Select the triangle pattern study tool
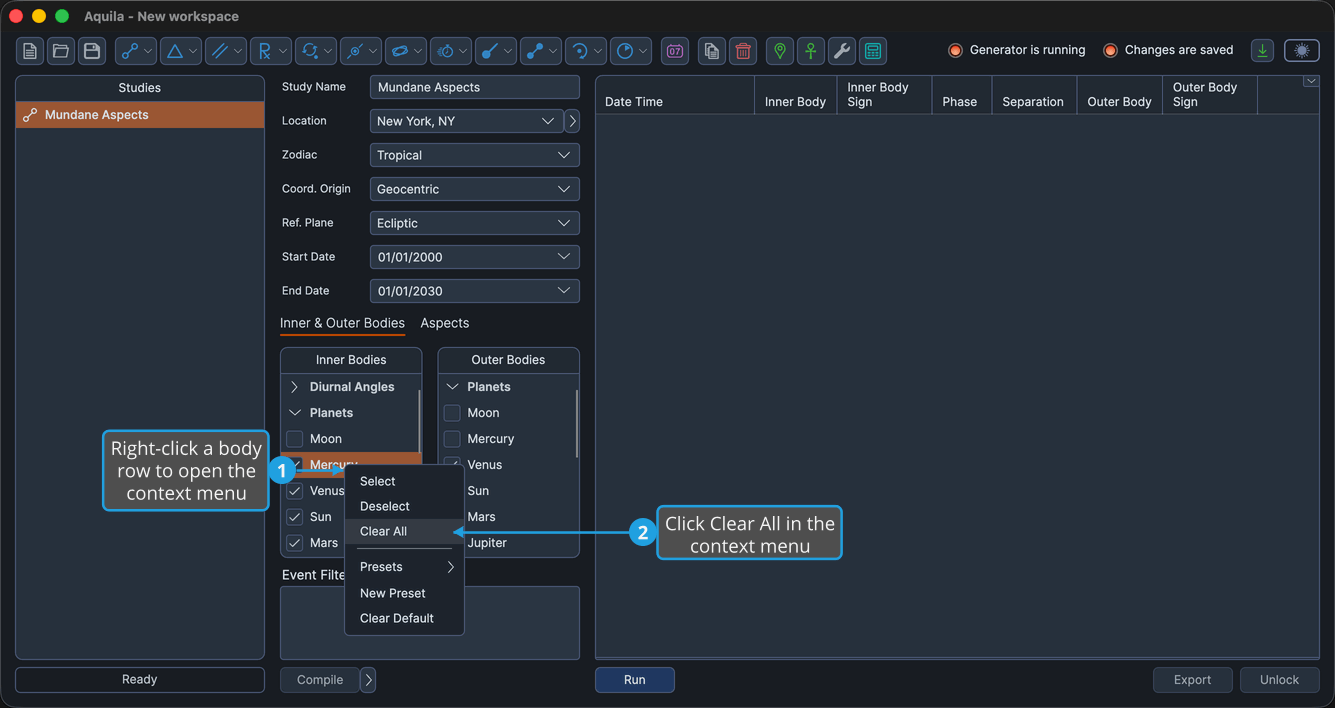 (181, 51)
